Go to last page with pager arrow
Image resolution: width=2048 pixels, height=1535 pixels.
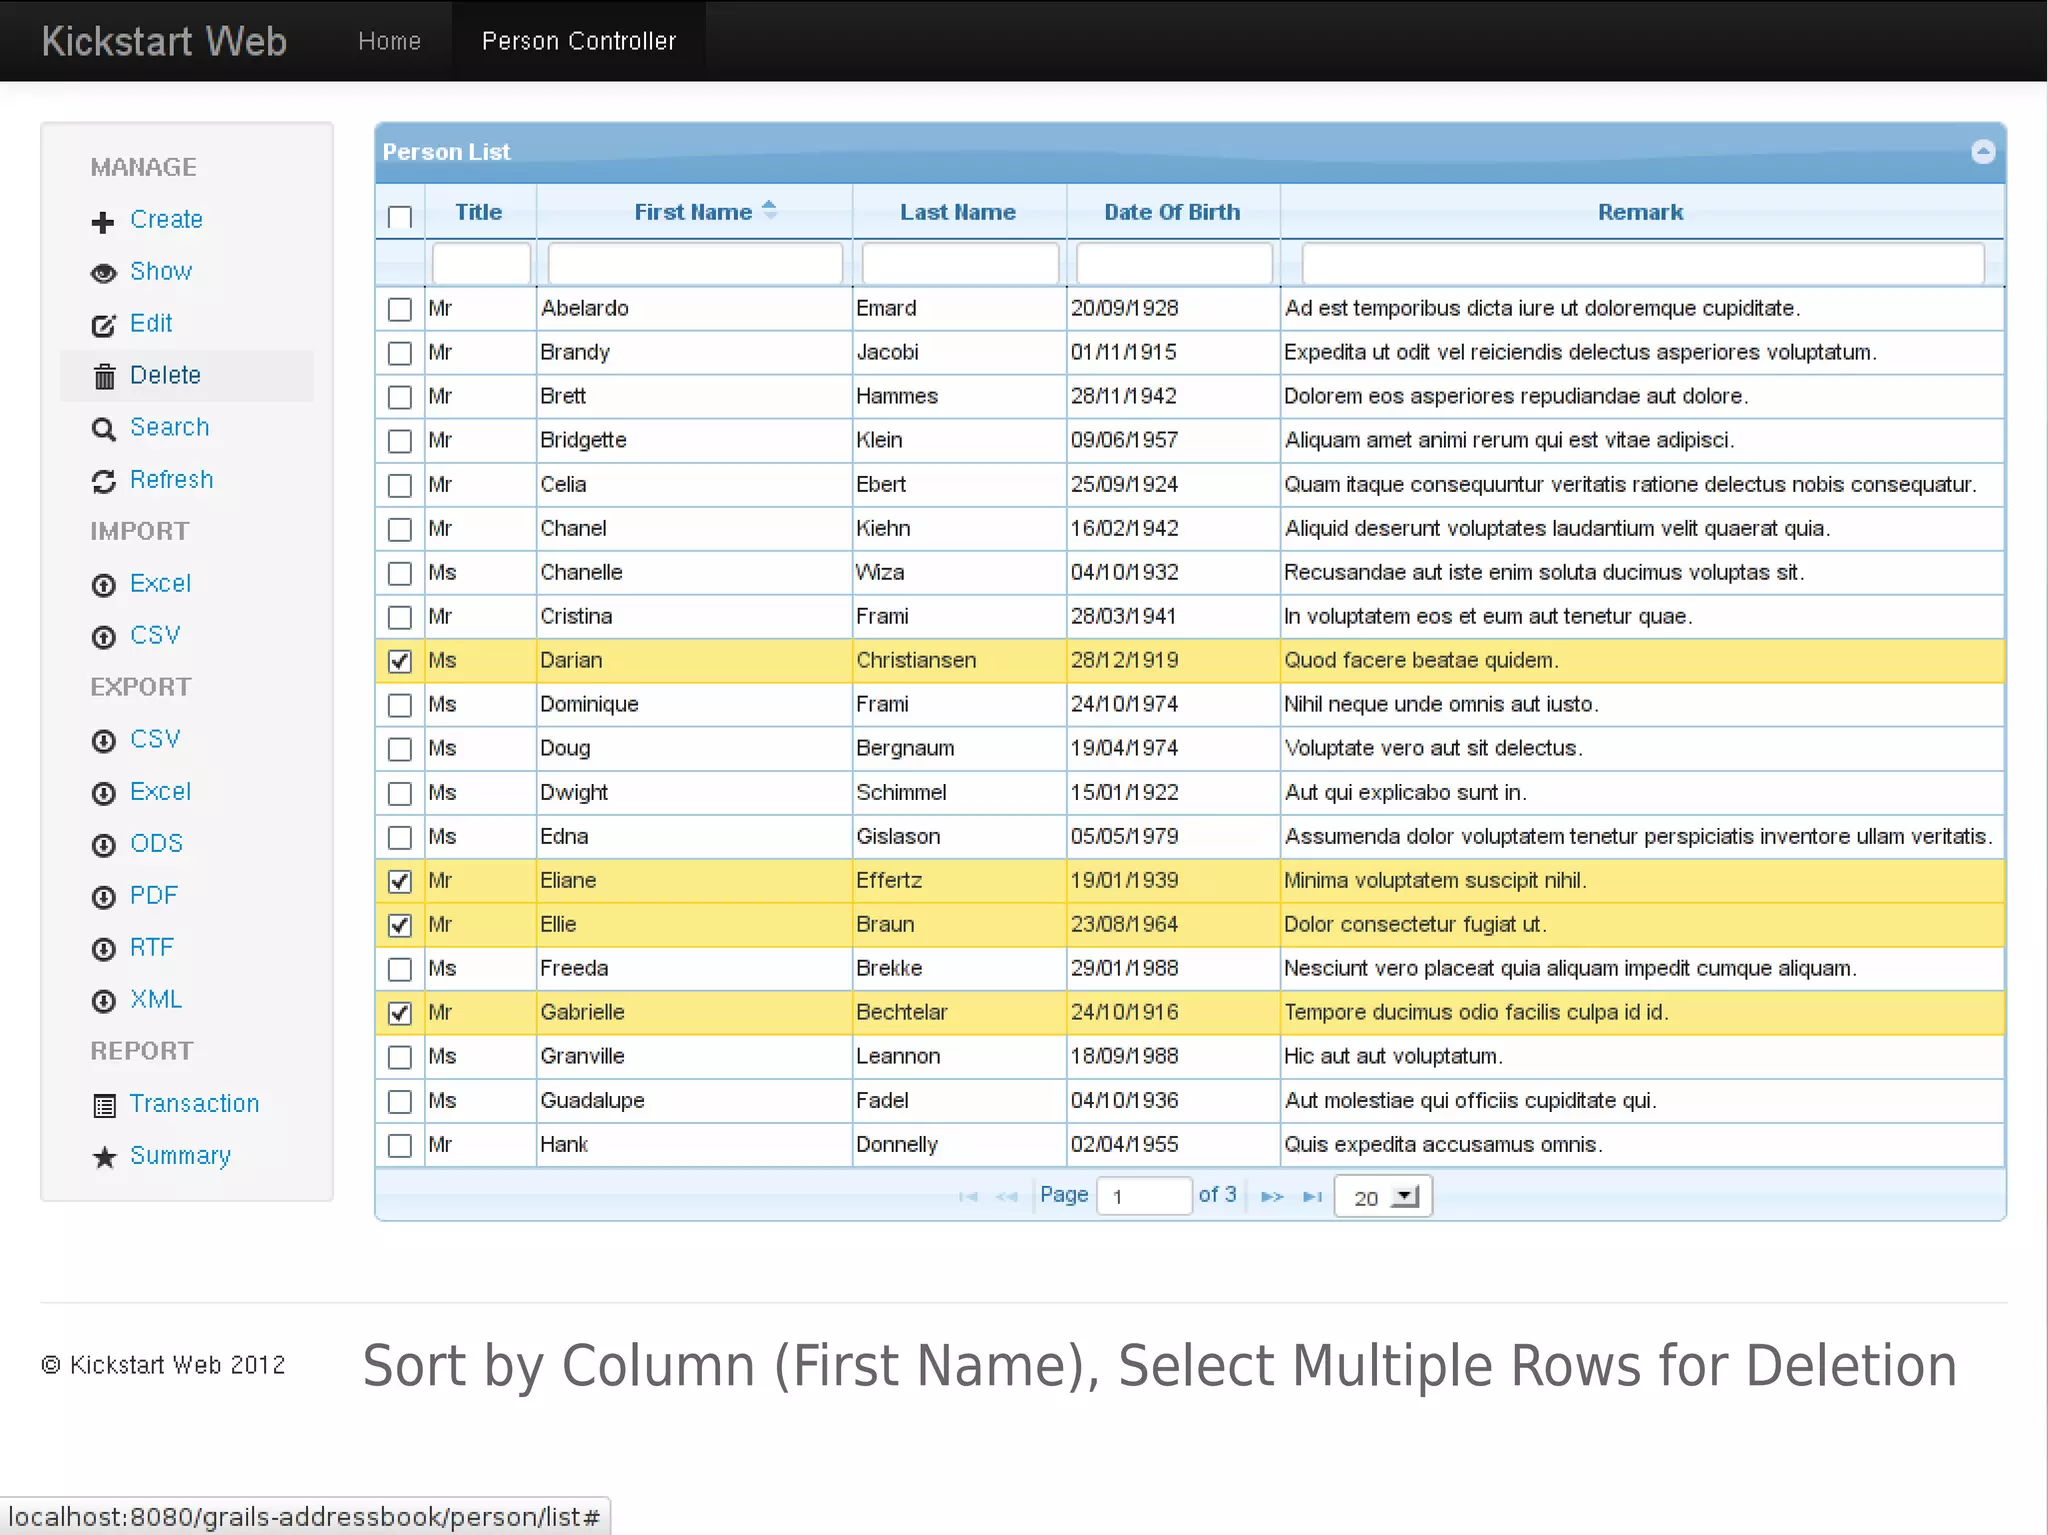click(1312, 1196)
